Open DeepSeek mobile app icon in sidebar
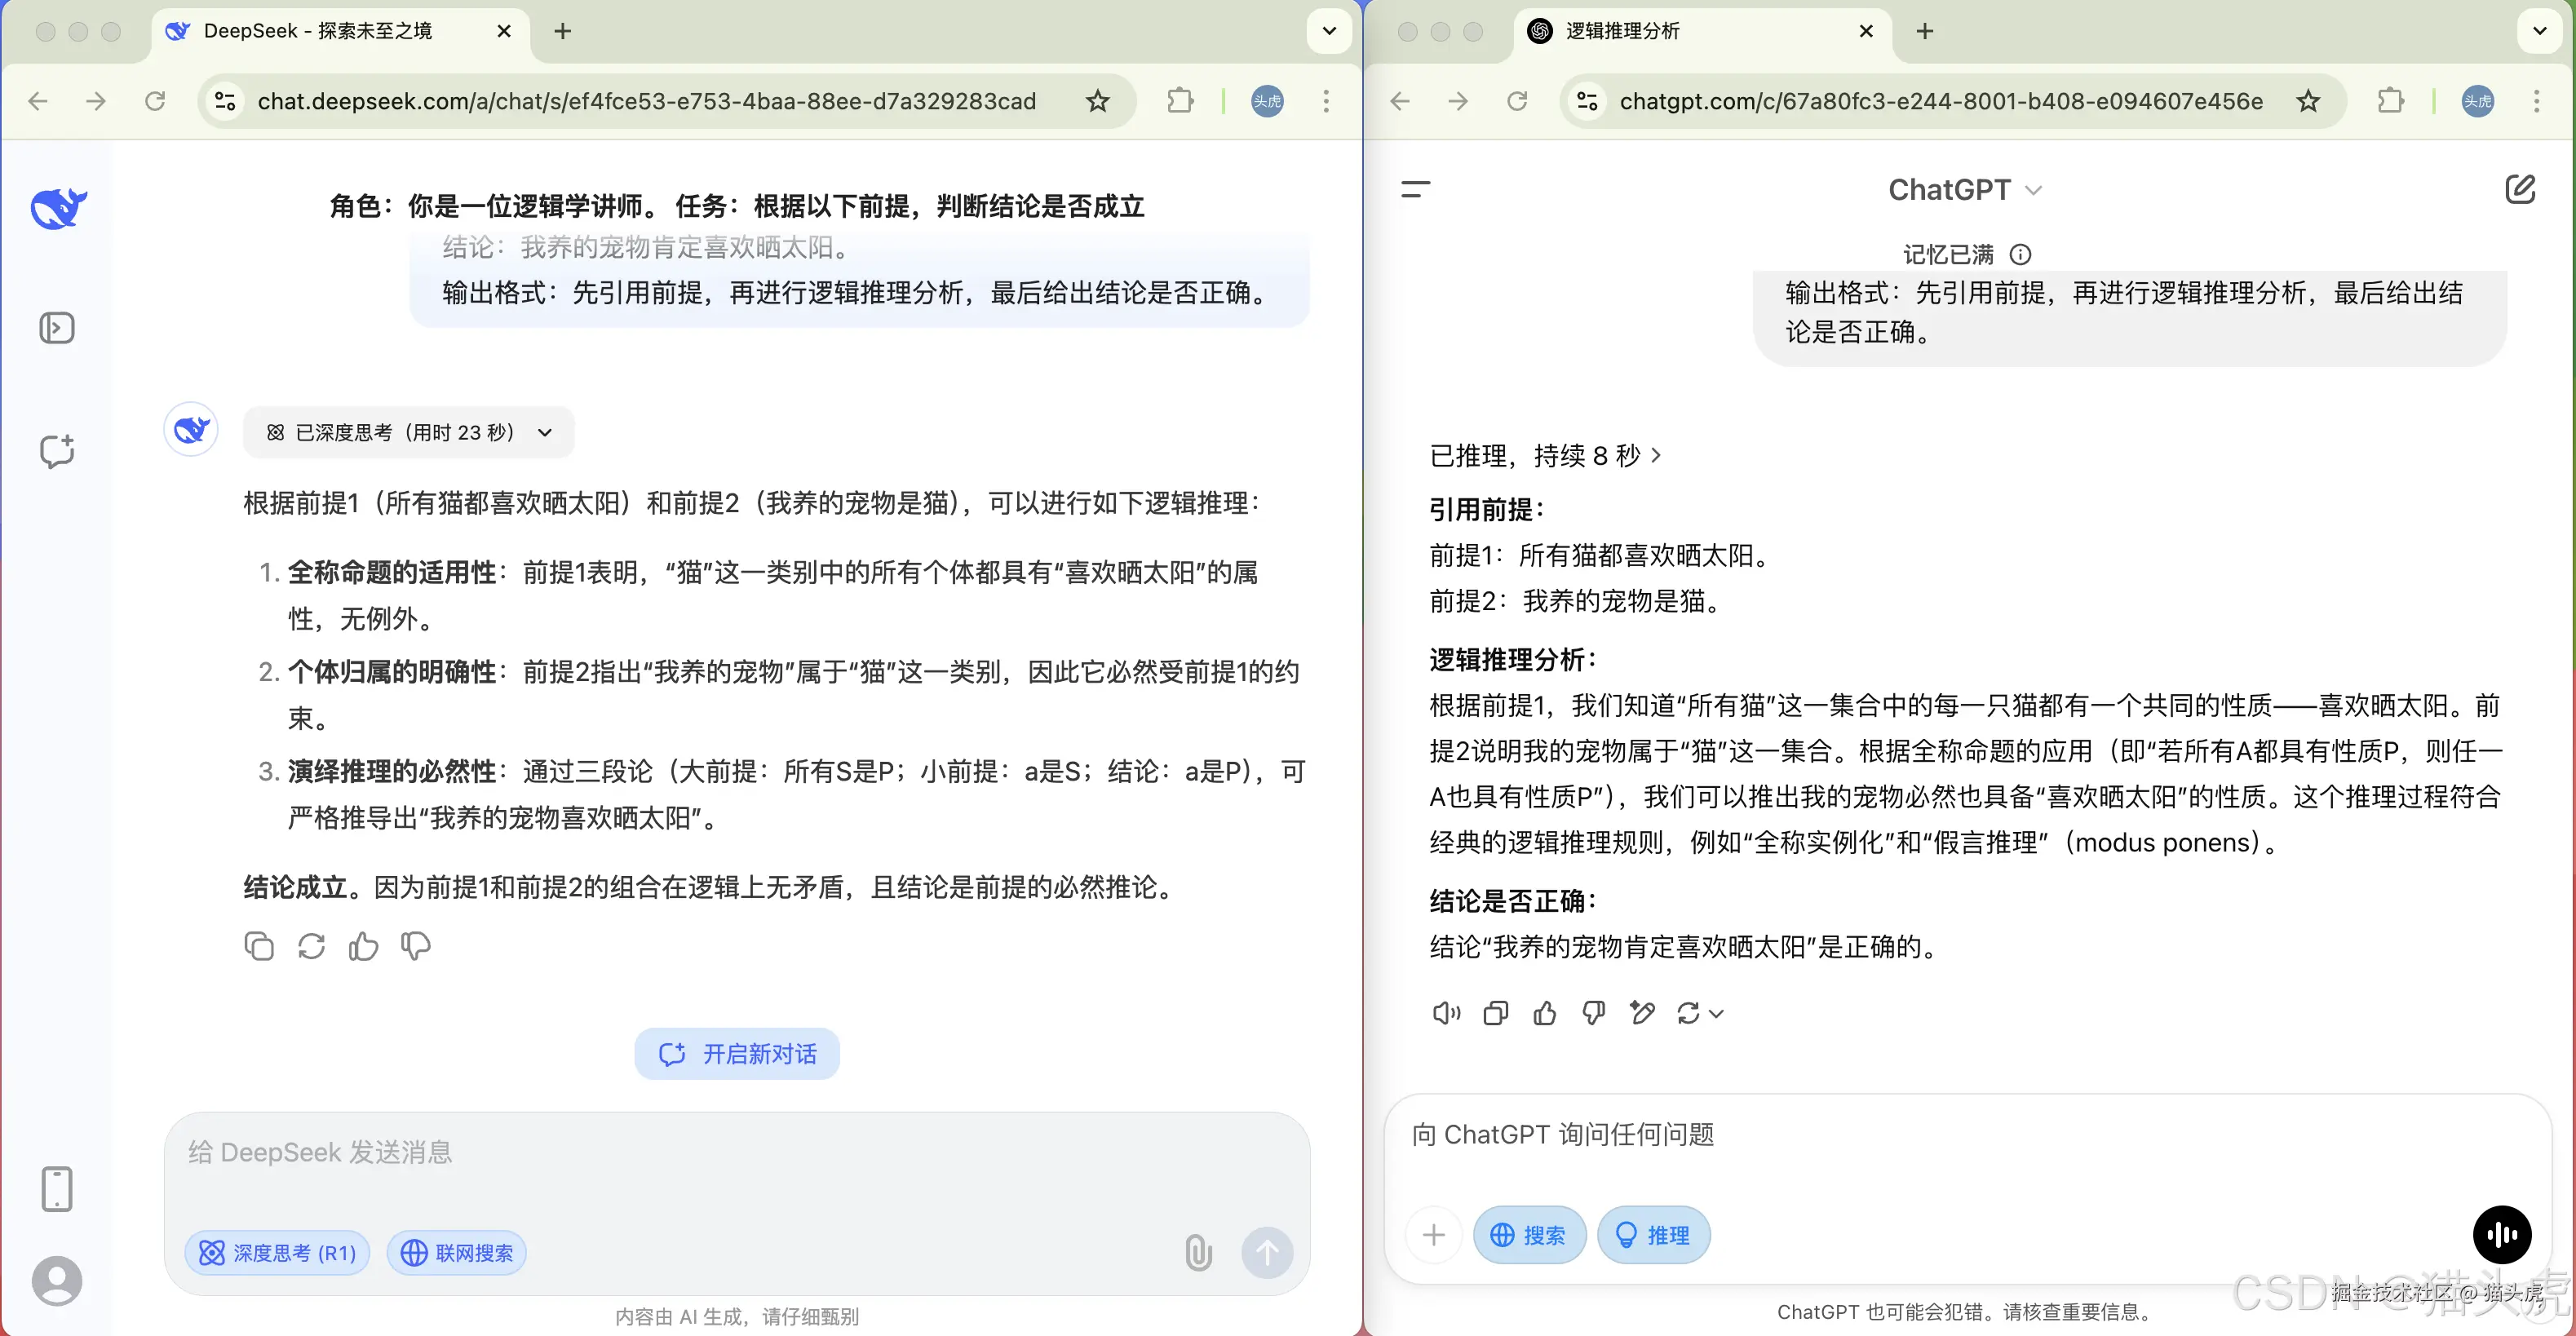The height and width of the screenshot is (1336, 2576). click(57, 1189)
